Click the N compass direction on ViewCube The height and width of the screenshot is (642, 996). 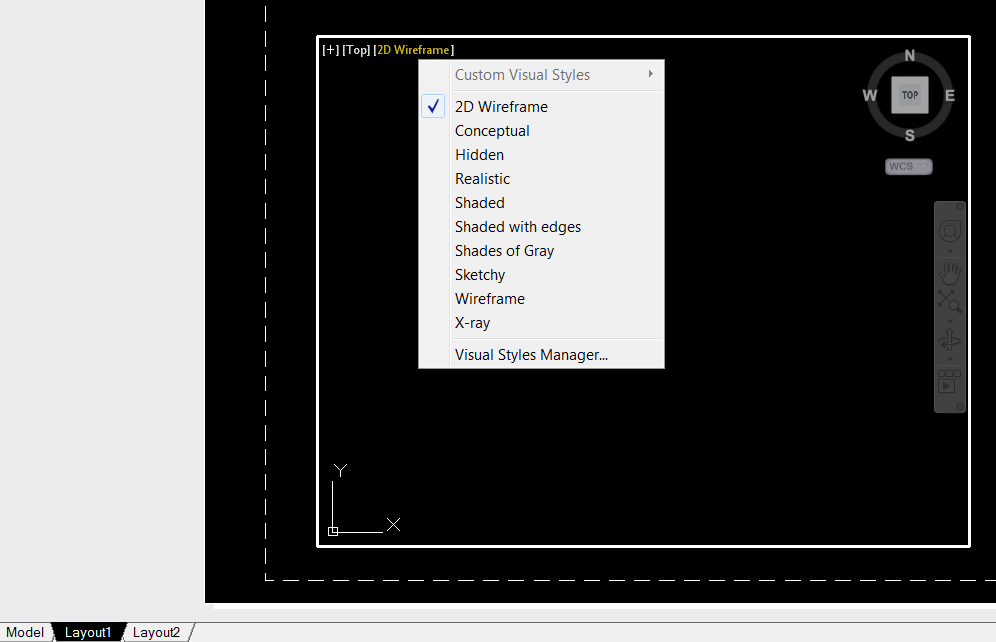(x=910, y=56)
